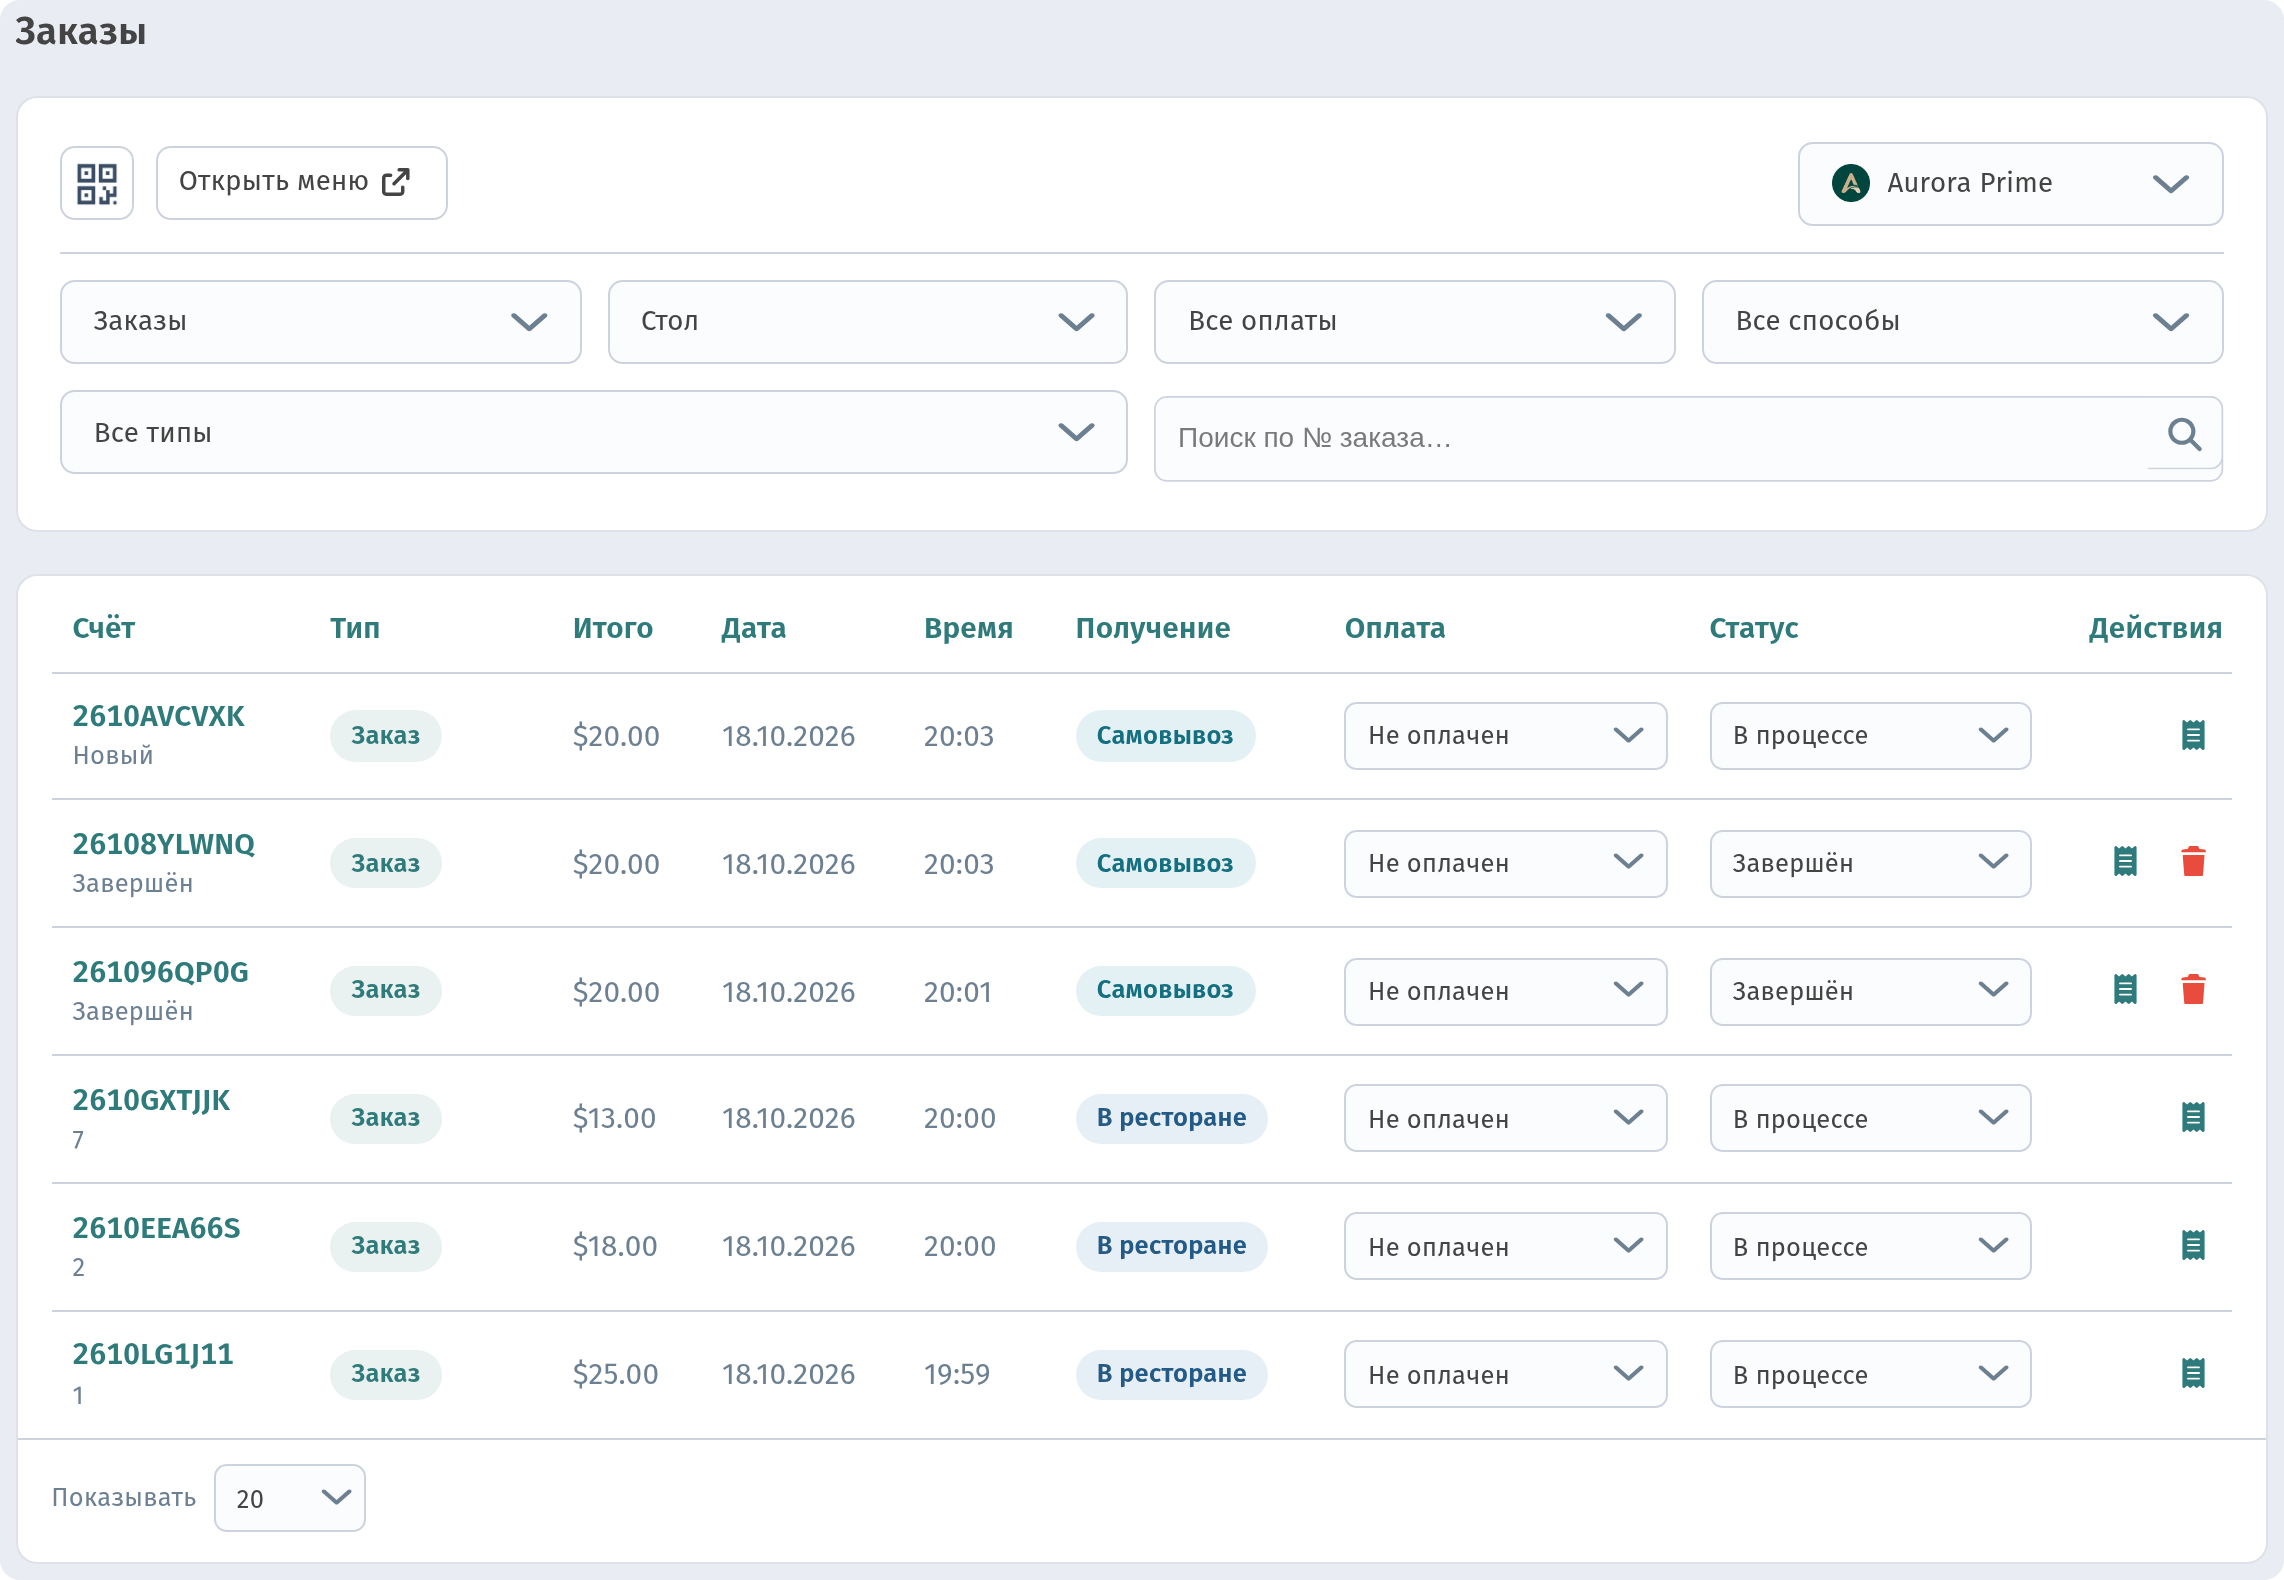Open order link 2610AVCVXK

158,716
